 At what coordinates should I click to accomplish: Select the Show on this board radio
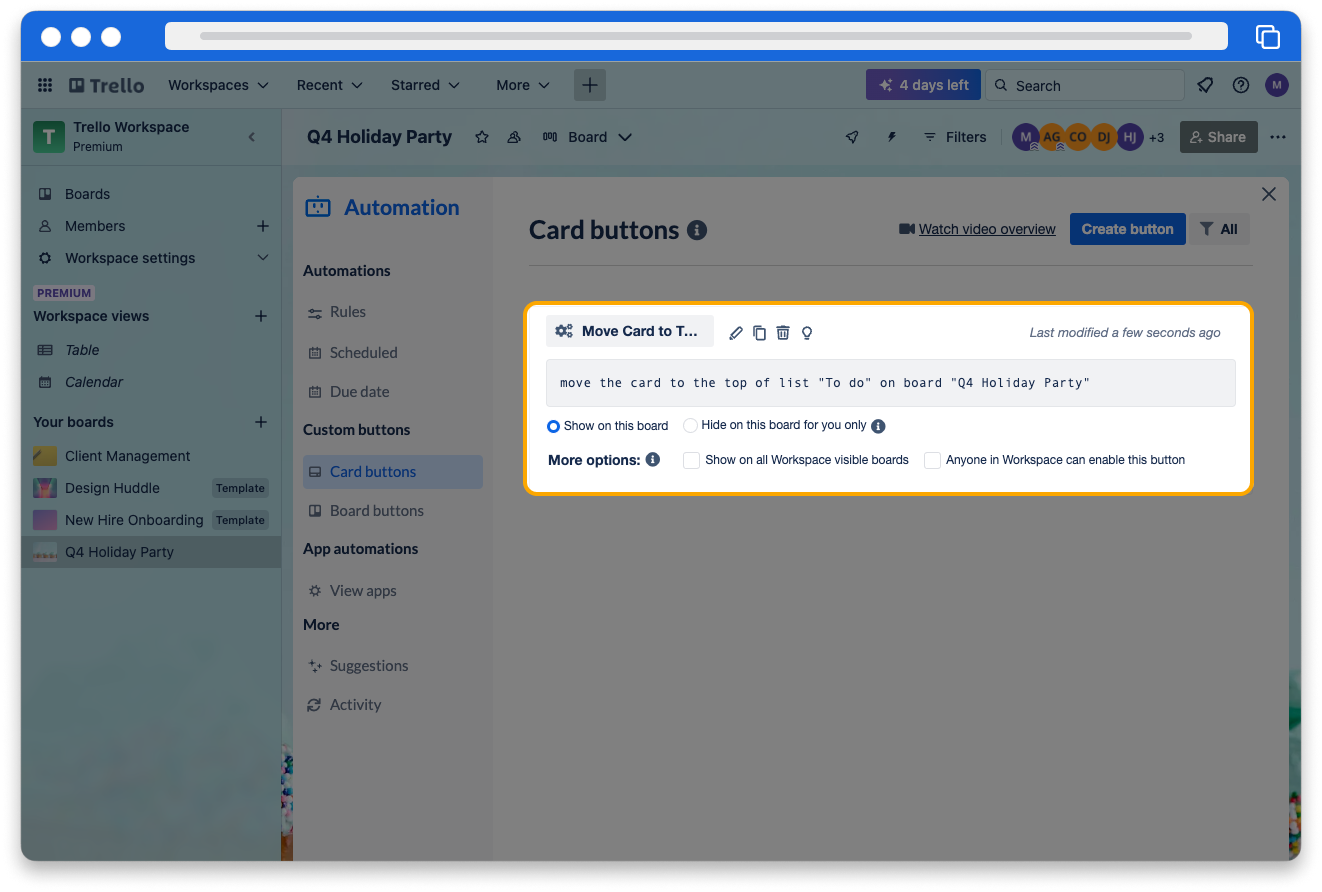point(553,426)
